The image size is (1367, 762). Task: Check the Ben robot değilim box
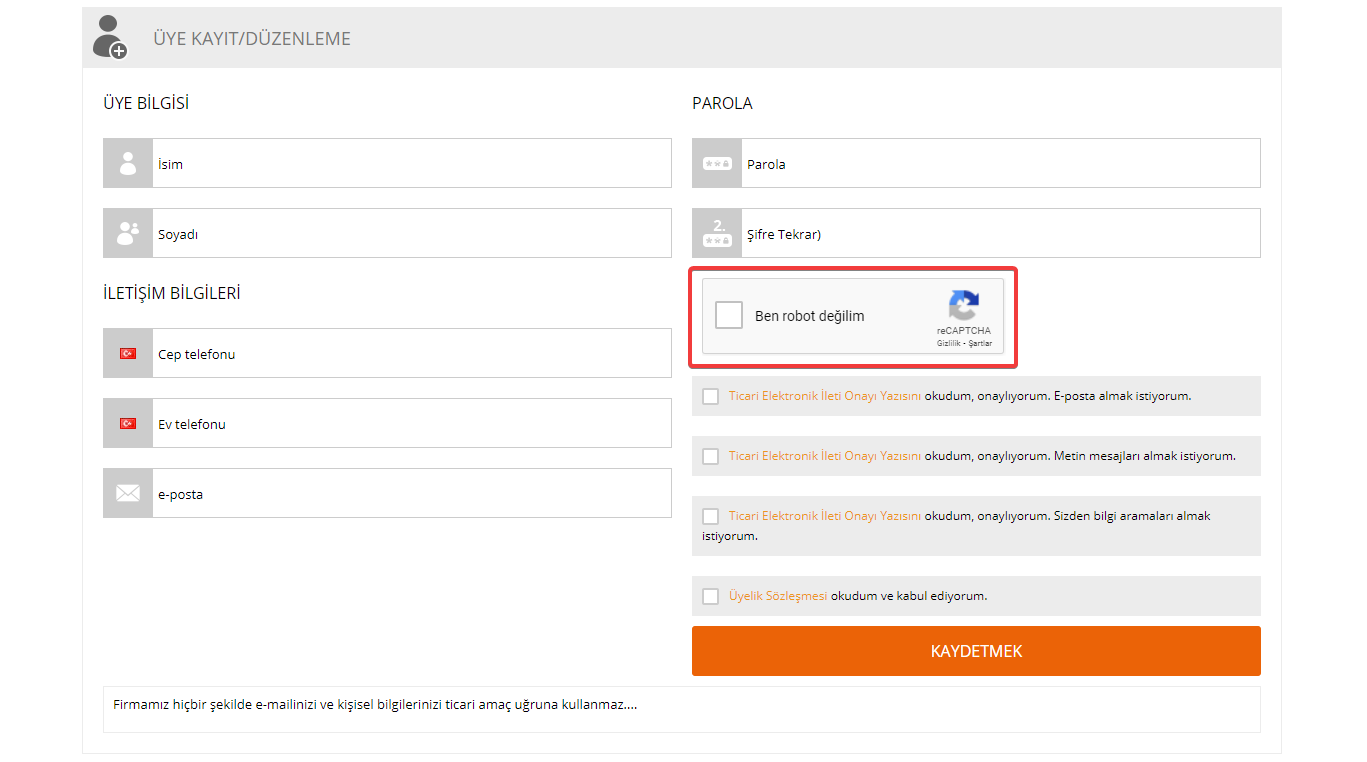[x=729, y=316]
